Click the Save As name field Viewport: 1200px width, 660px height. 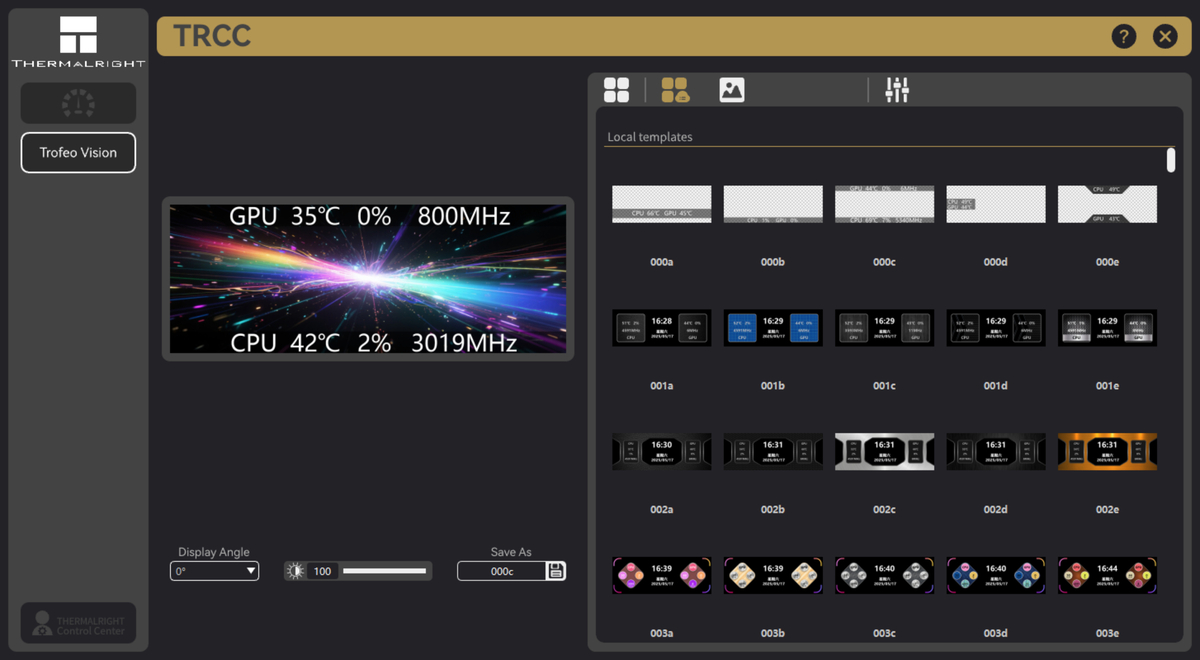pyautogui.click(x=502, y=571)
